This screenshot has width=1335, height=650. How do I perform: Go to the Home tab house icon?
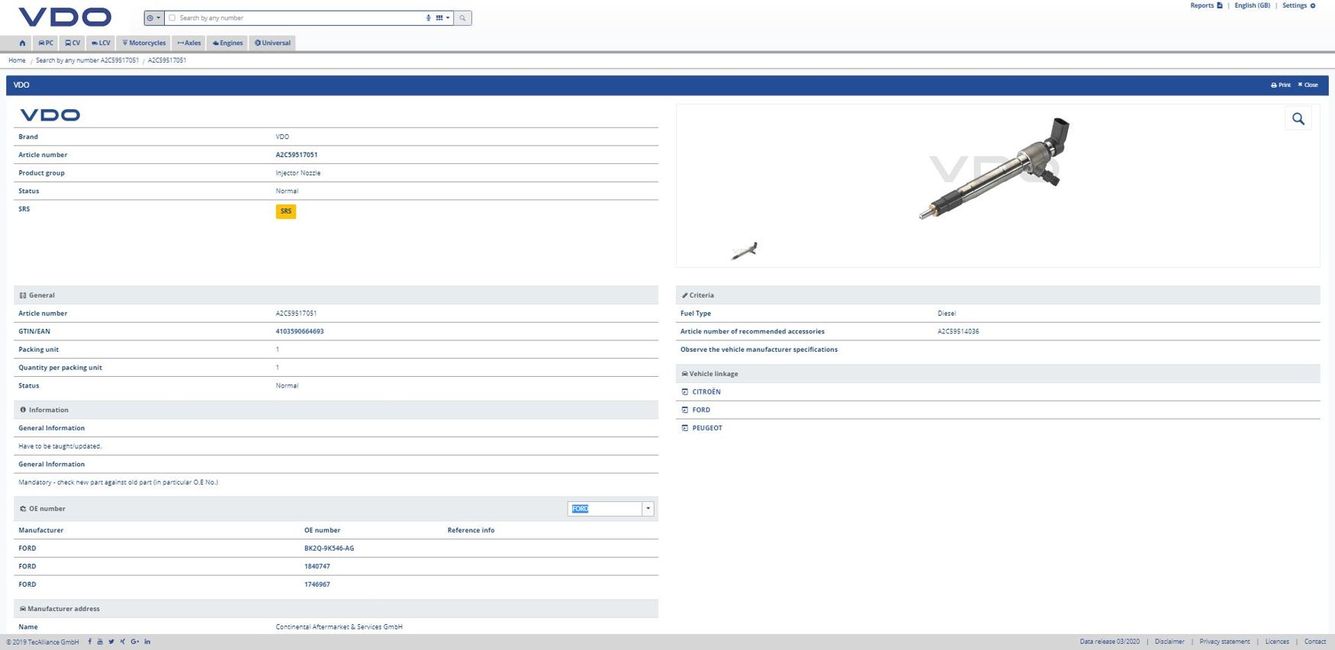click(22, 43)
